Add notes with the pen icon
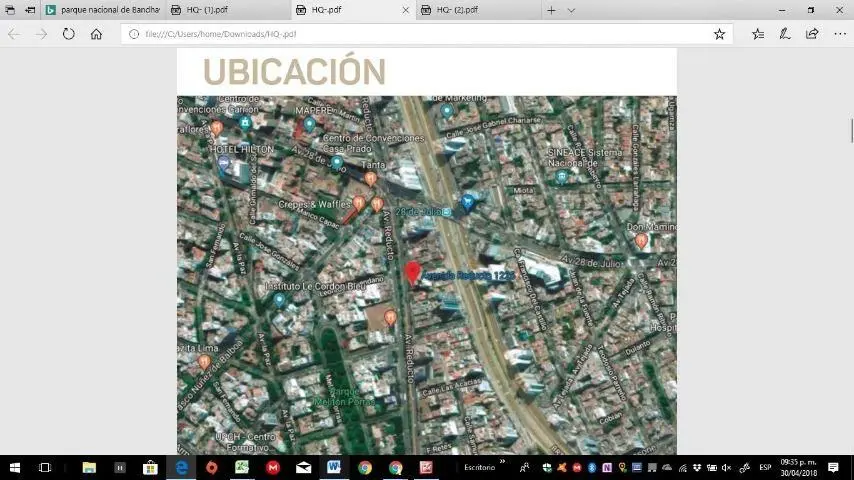854x480 pixels. pos(785,34)
